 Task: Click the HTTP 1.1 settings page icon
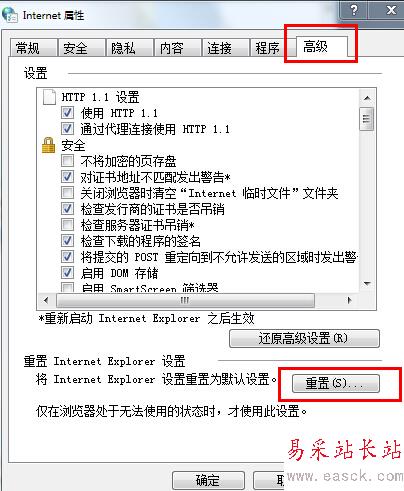click(49, 97)
